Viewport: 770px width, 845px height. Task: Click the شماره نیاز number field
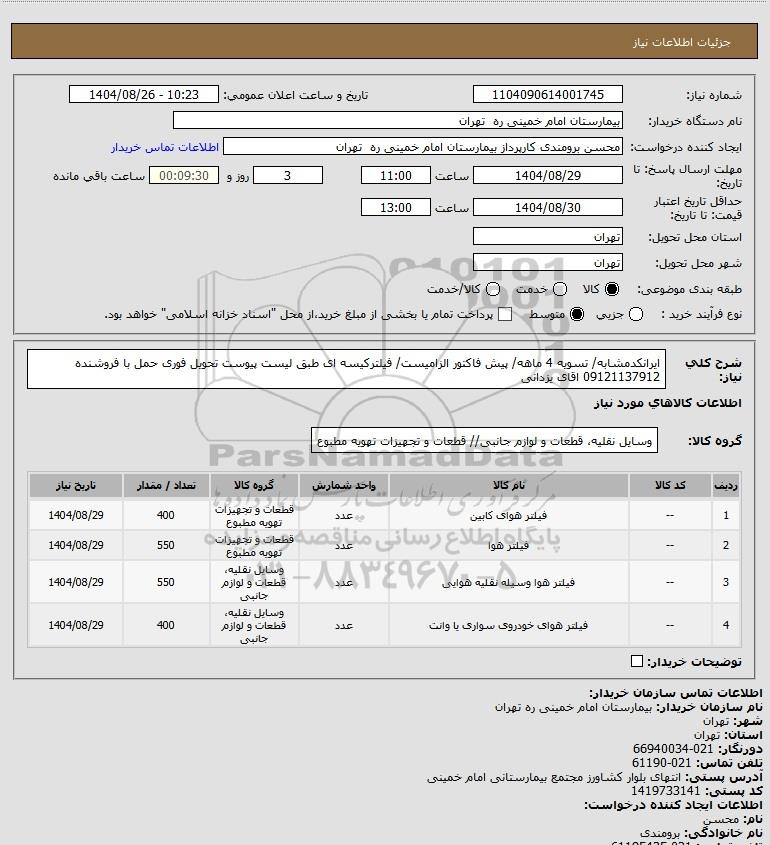[x=547, y=94]
